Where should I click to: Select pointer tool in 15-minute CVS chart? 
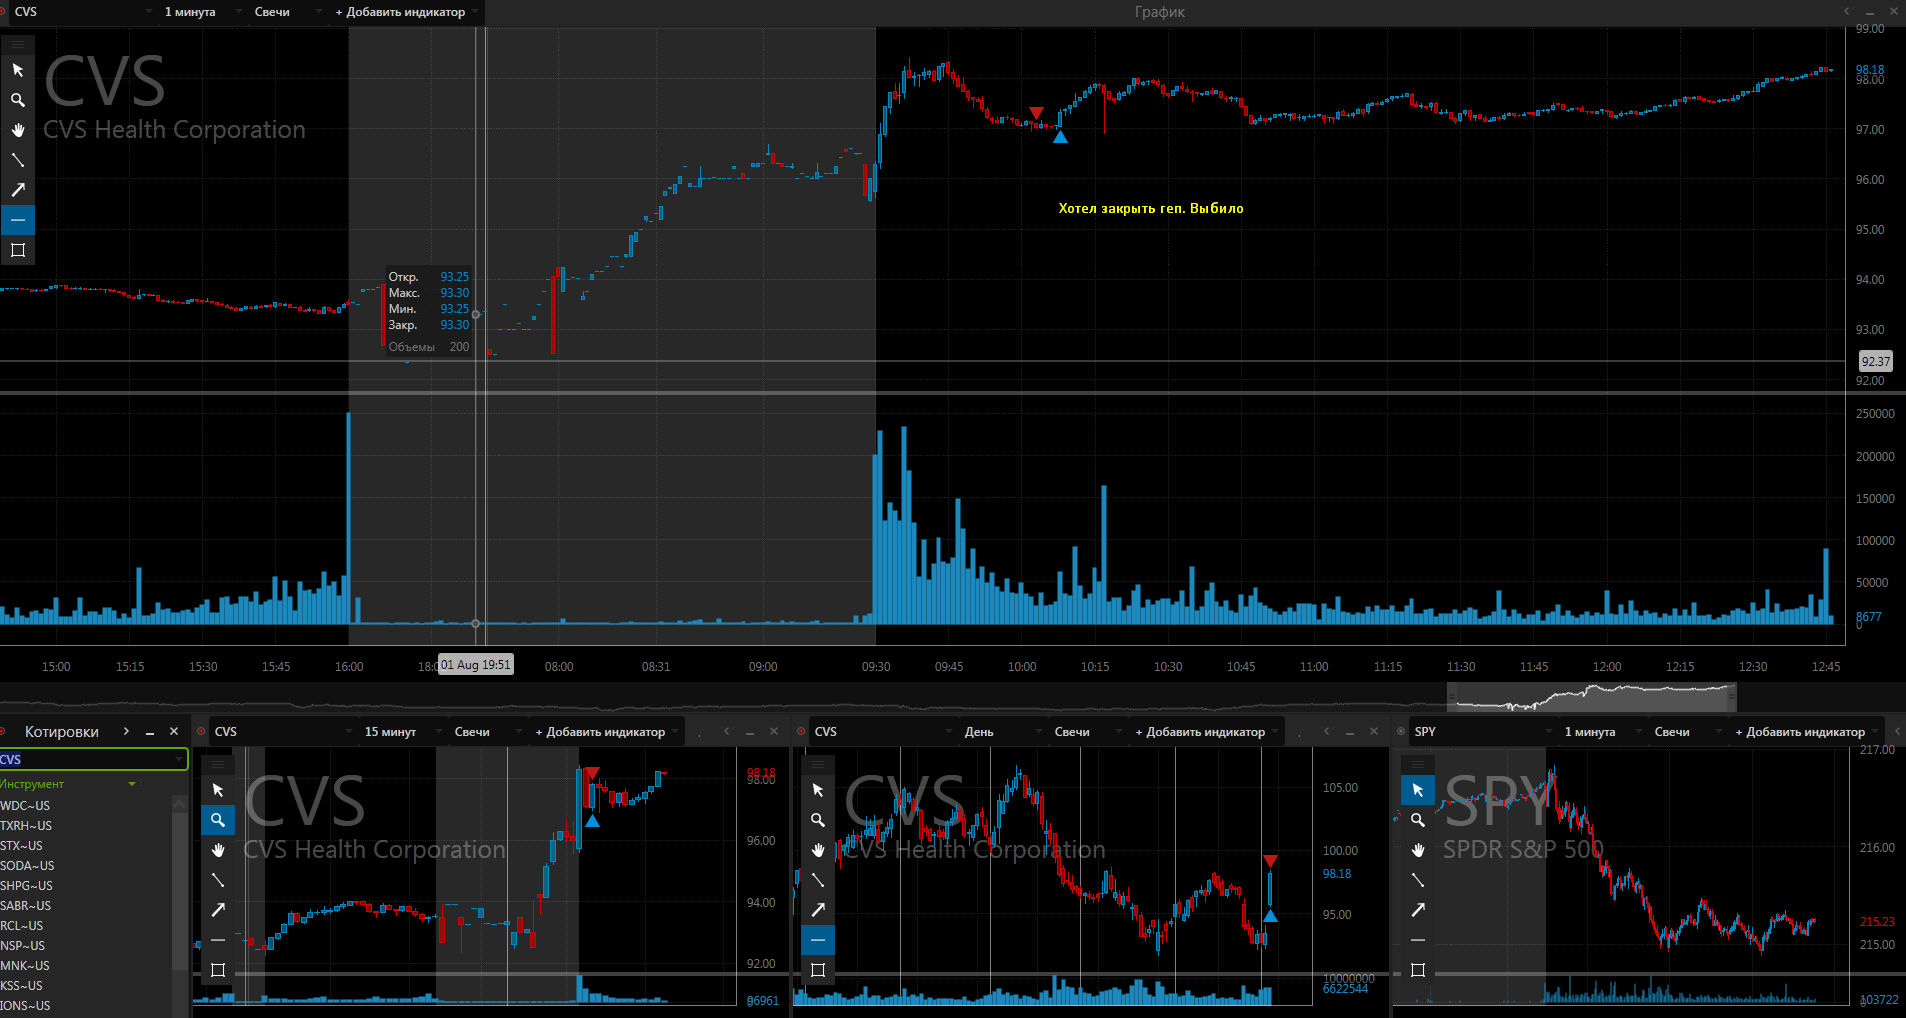coord(218,790)
